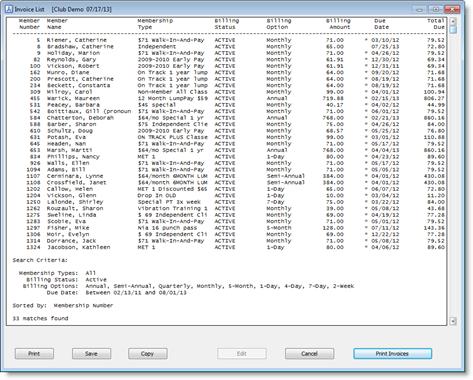Click member name Headen, Nan
This screenshot has width=473, height=380.
coord(66,144)
